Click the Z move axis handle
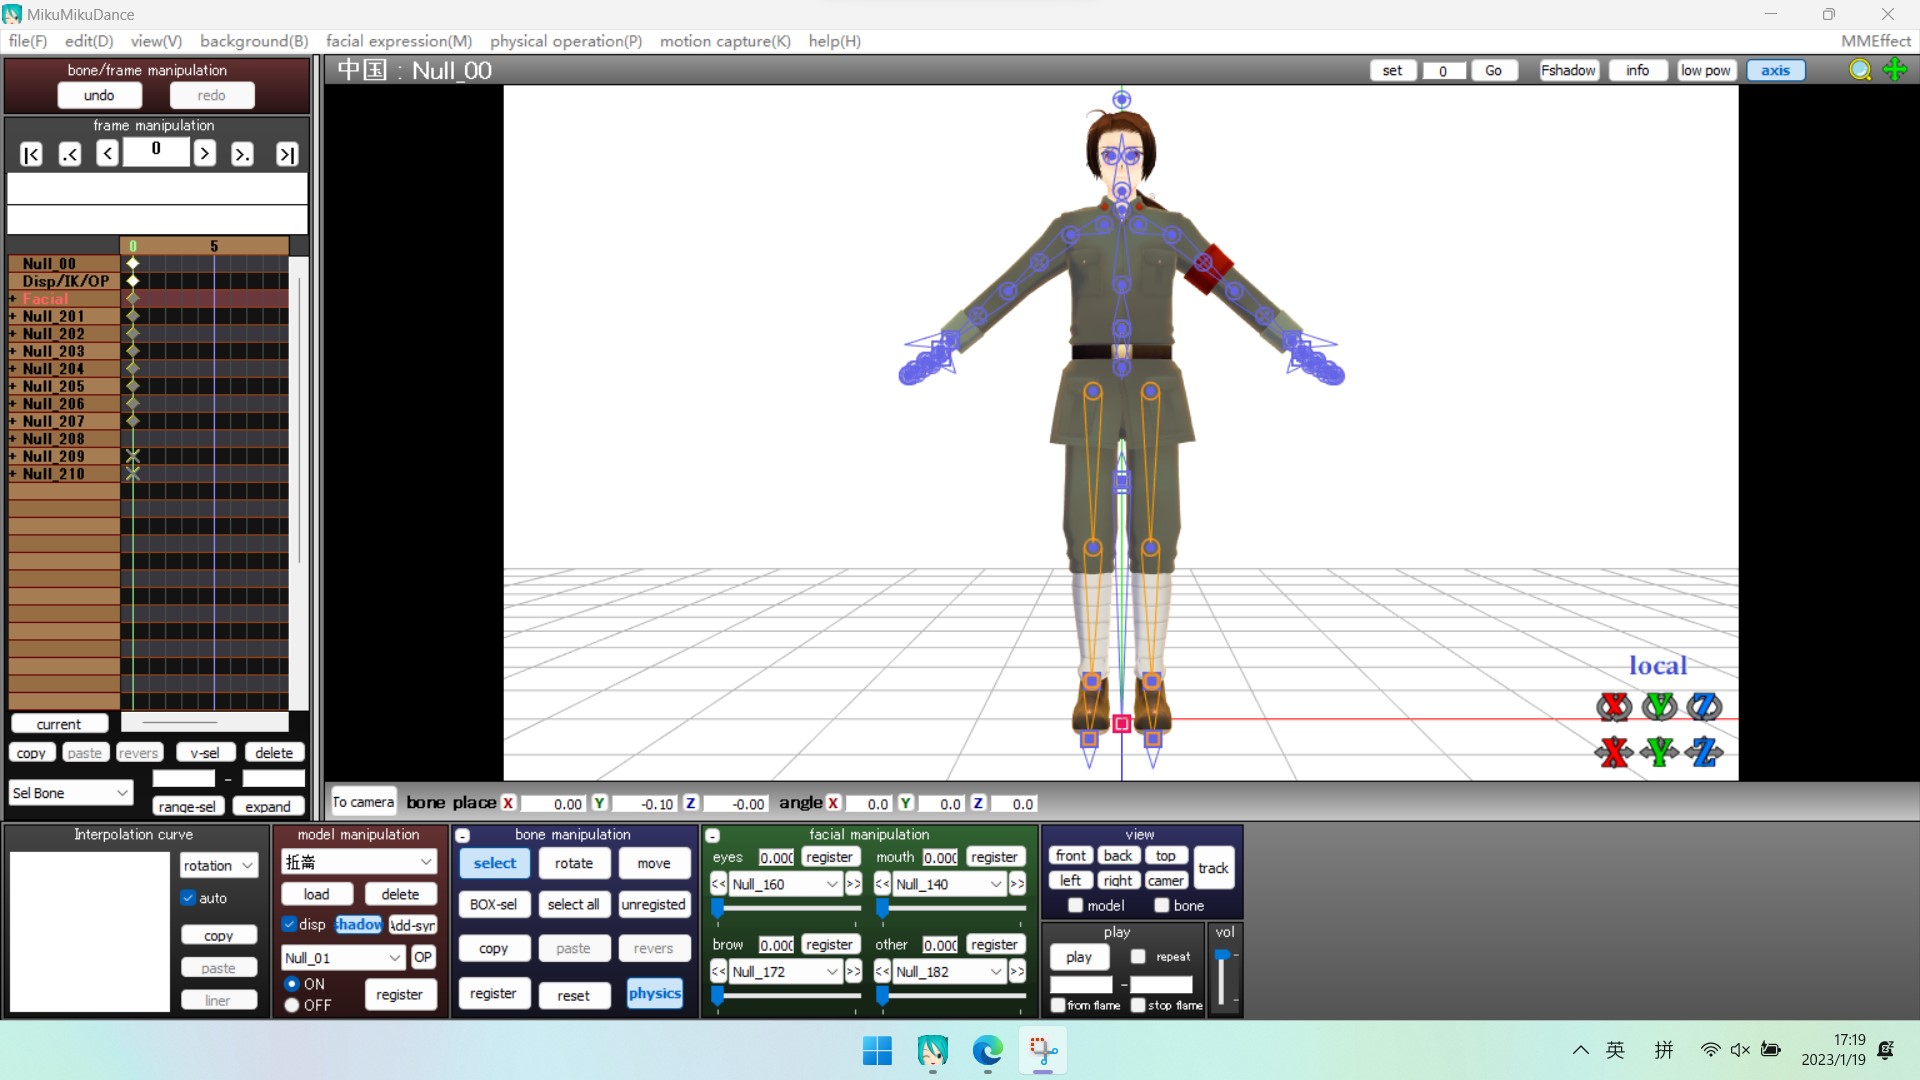The image size is (1920, 1080). [x=1704, y=752]
